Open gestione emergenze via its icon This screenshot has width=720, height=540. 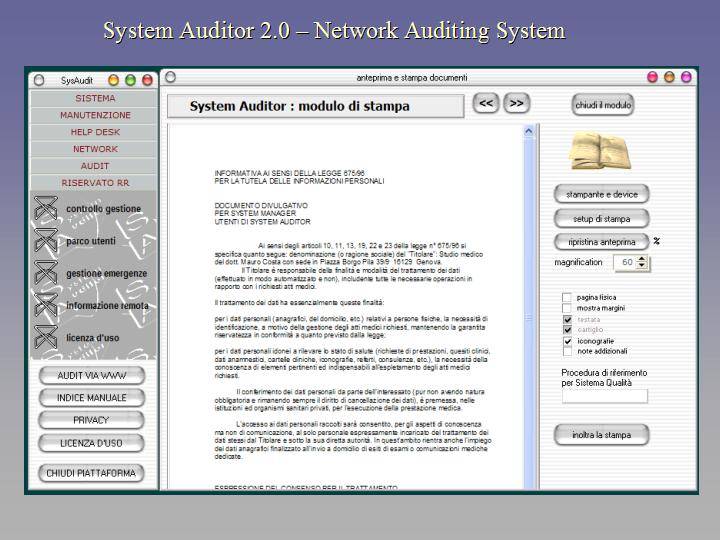coord(45,273)
